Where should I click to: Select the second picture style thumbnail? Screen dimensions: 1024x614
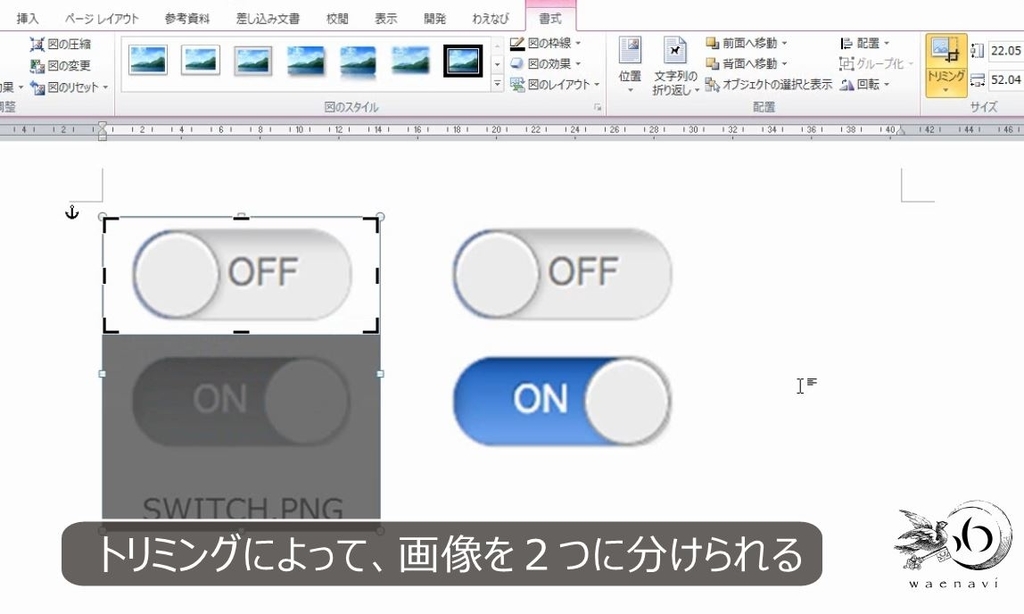(x=200, y=60)
